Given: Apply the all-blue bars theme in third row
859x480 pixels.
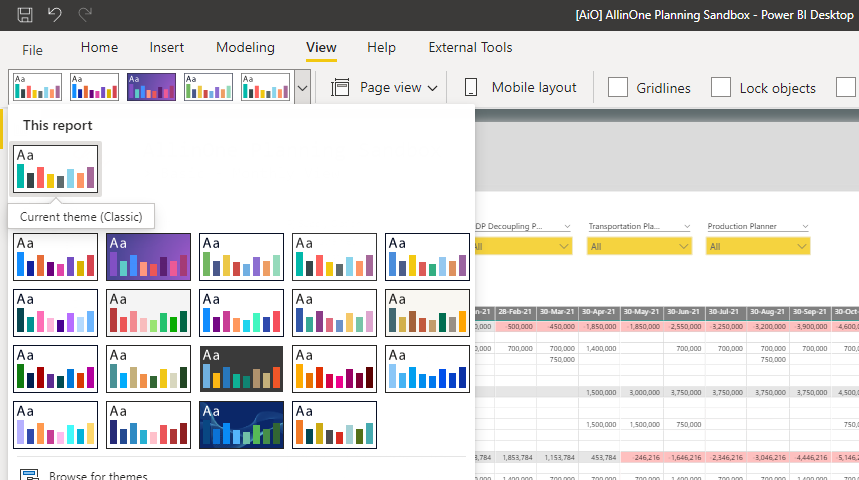Looking at the screenshot, I should click(x=427, y=369).
